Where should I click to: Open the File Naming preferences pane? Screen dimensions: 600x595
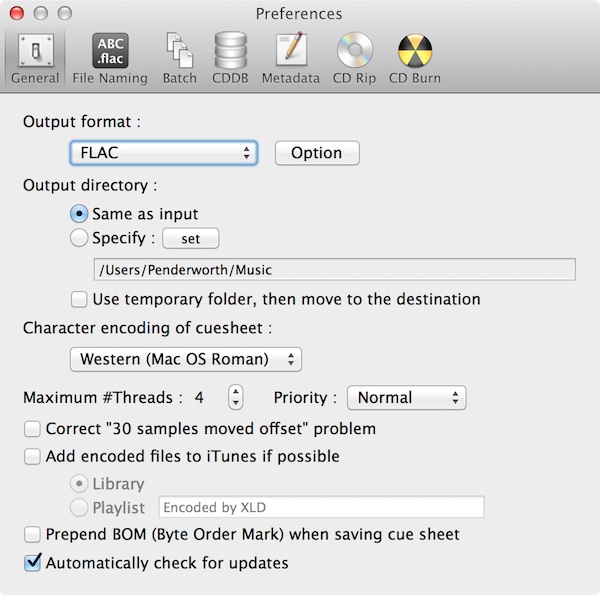(x=110, y=59)
